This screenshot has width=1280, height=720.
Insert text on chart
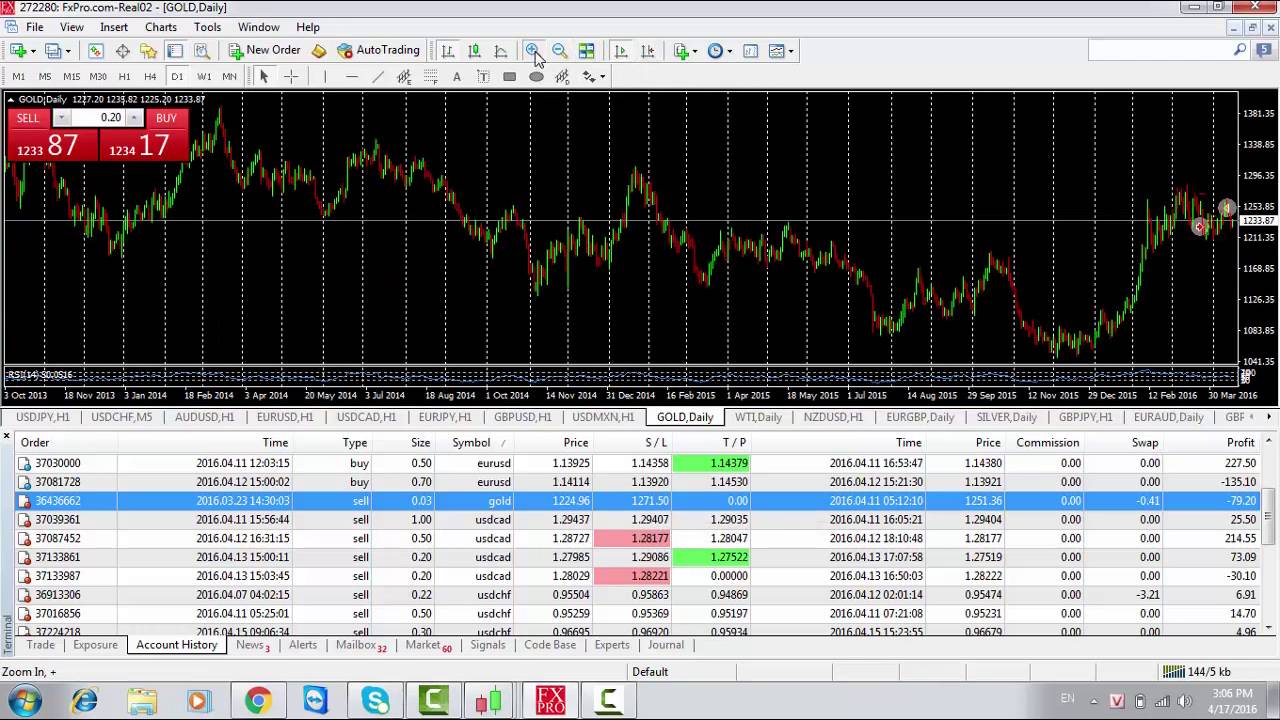tap(457, 77)
